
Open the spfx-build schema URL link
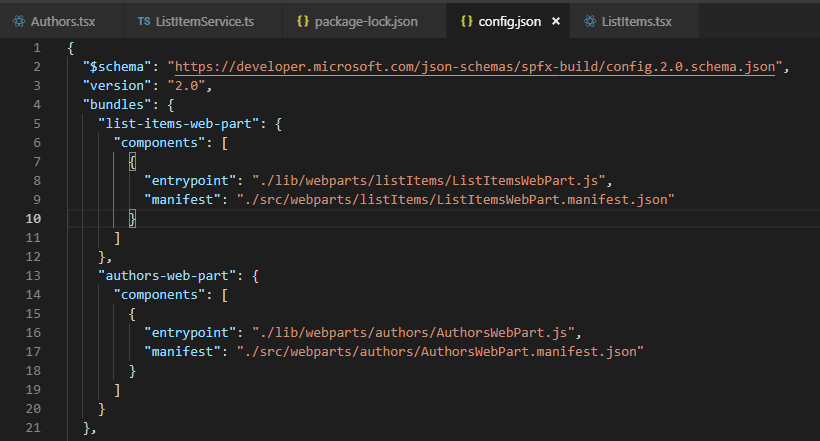475,67
